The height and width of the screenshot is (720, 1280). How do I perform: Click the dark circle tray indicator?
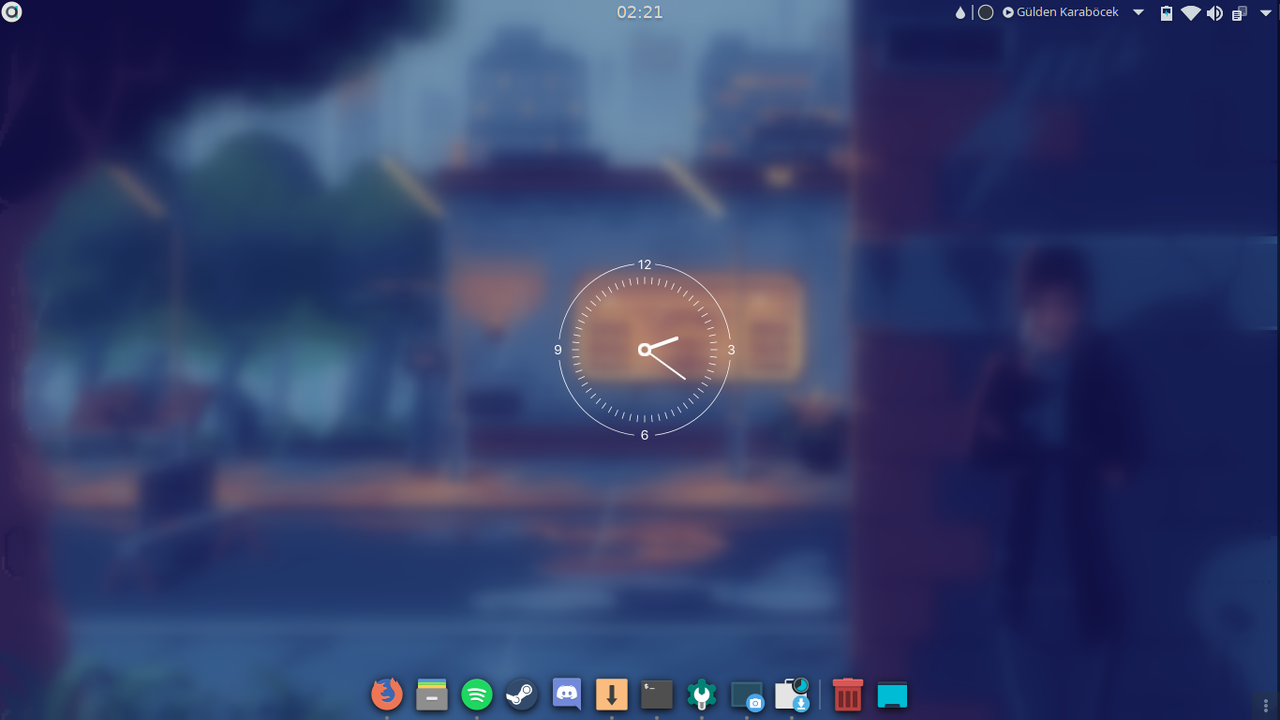[x=985, y=13]
